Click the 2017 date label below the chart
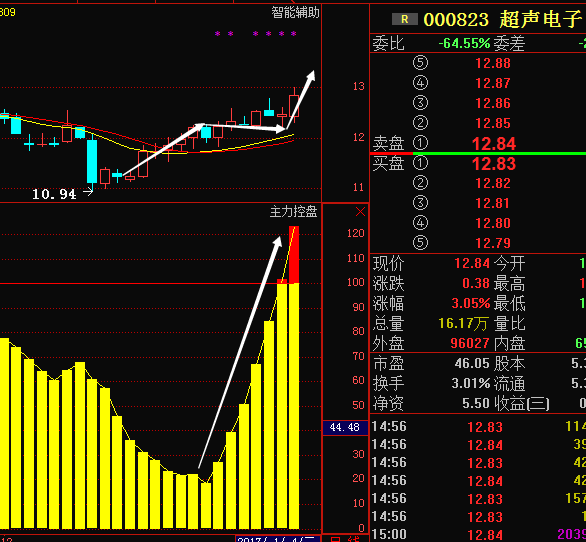 click(277, 539)
